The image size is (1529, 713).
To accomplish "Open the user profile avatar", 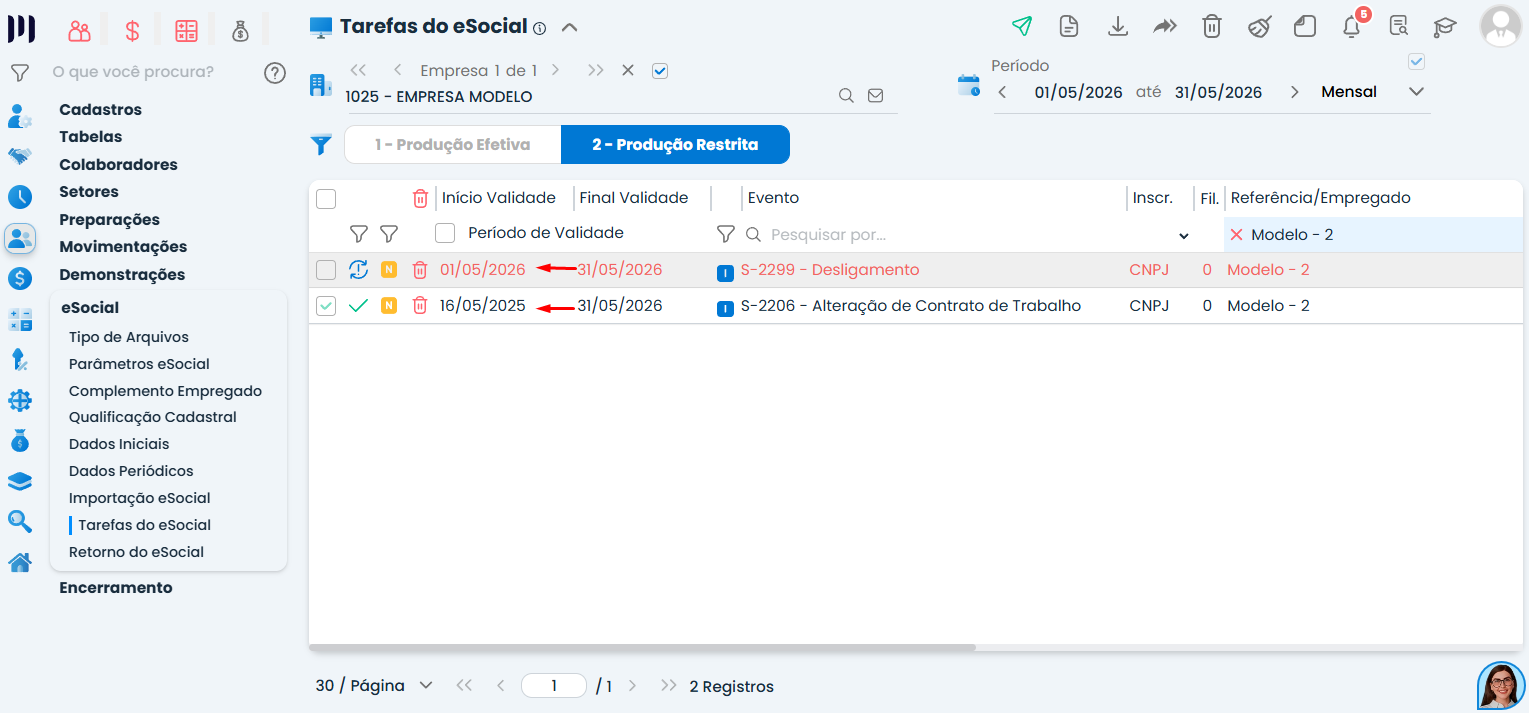I will (x=1500, y=27).
